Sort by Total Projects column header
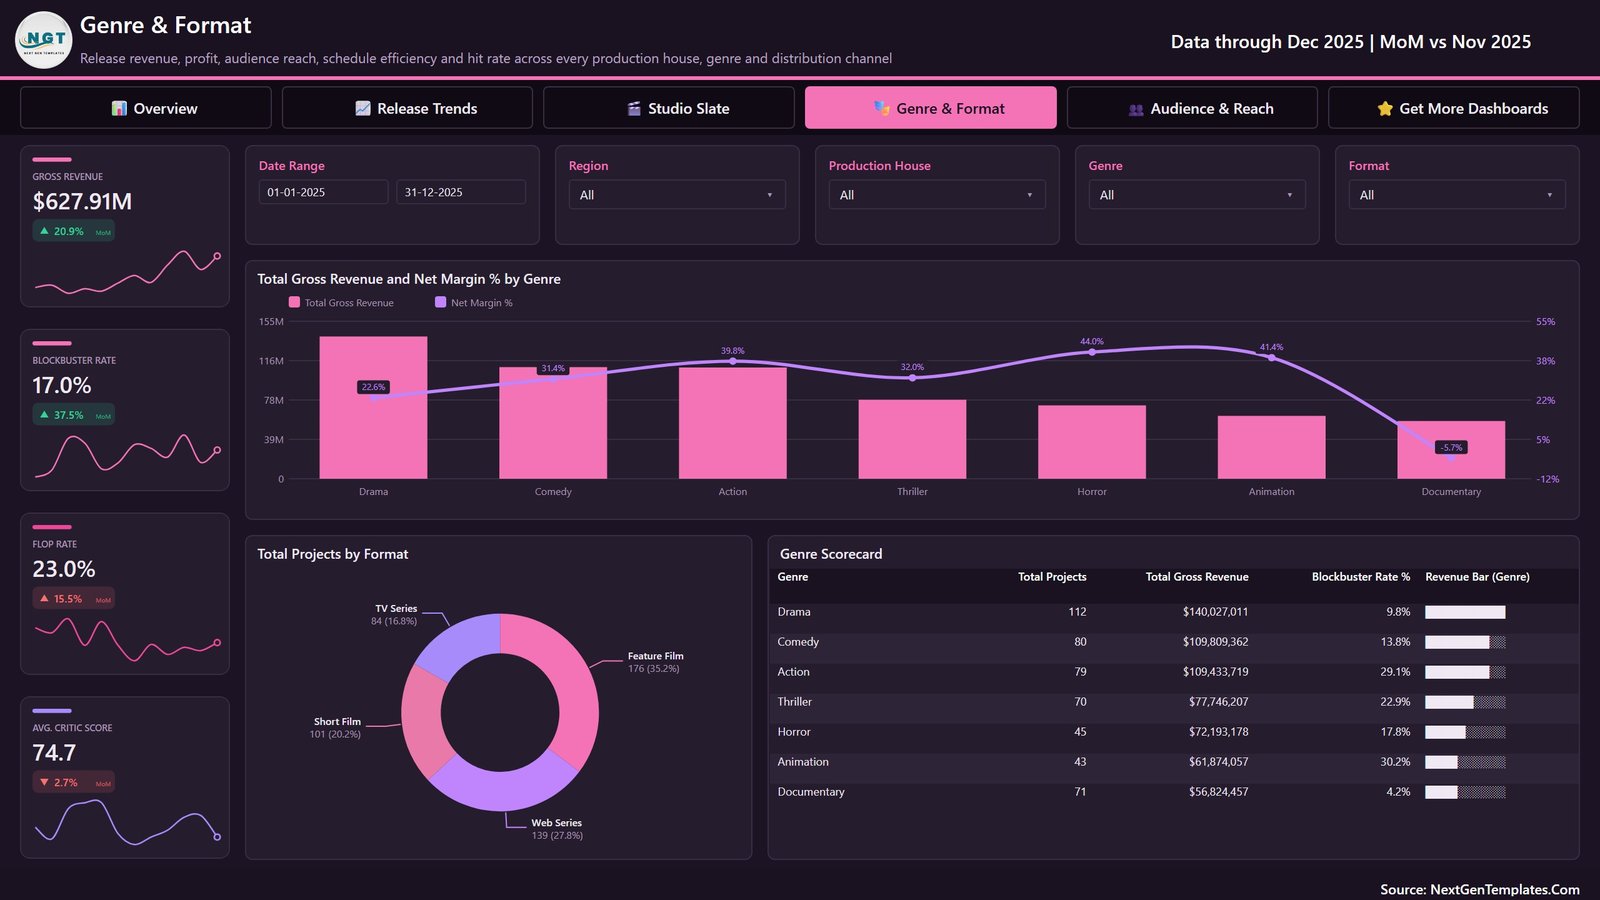 1052,577
